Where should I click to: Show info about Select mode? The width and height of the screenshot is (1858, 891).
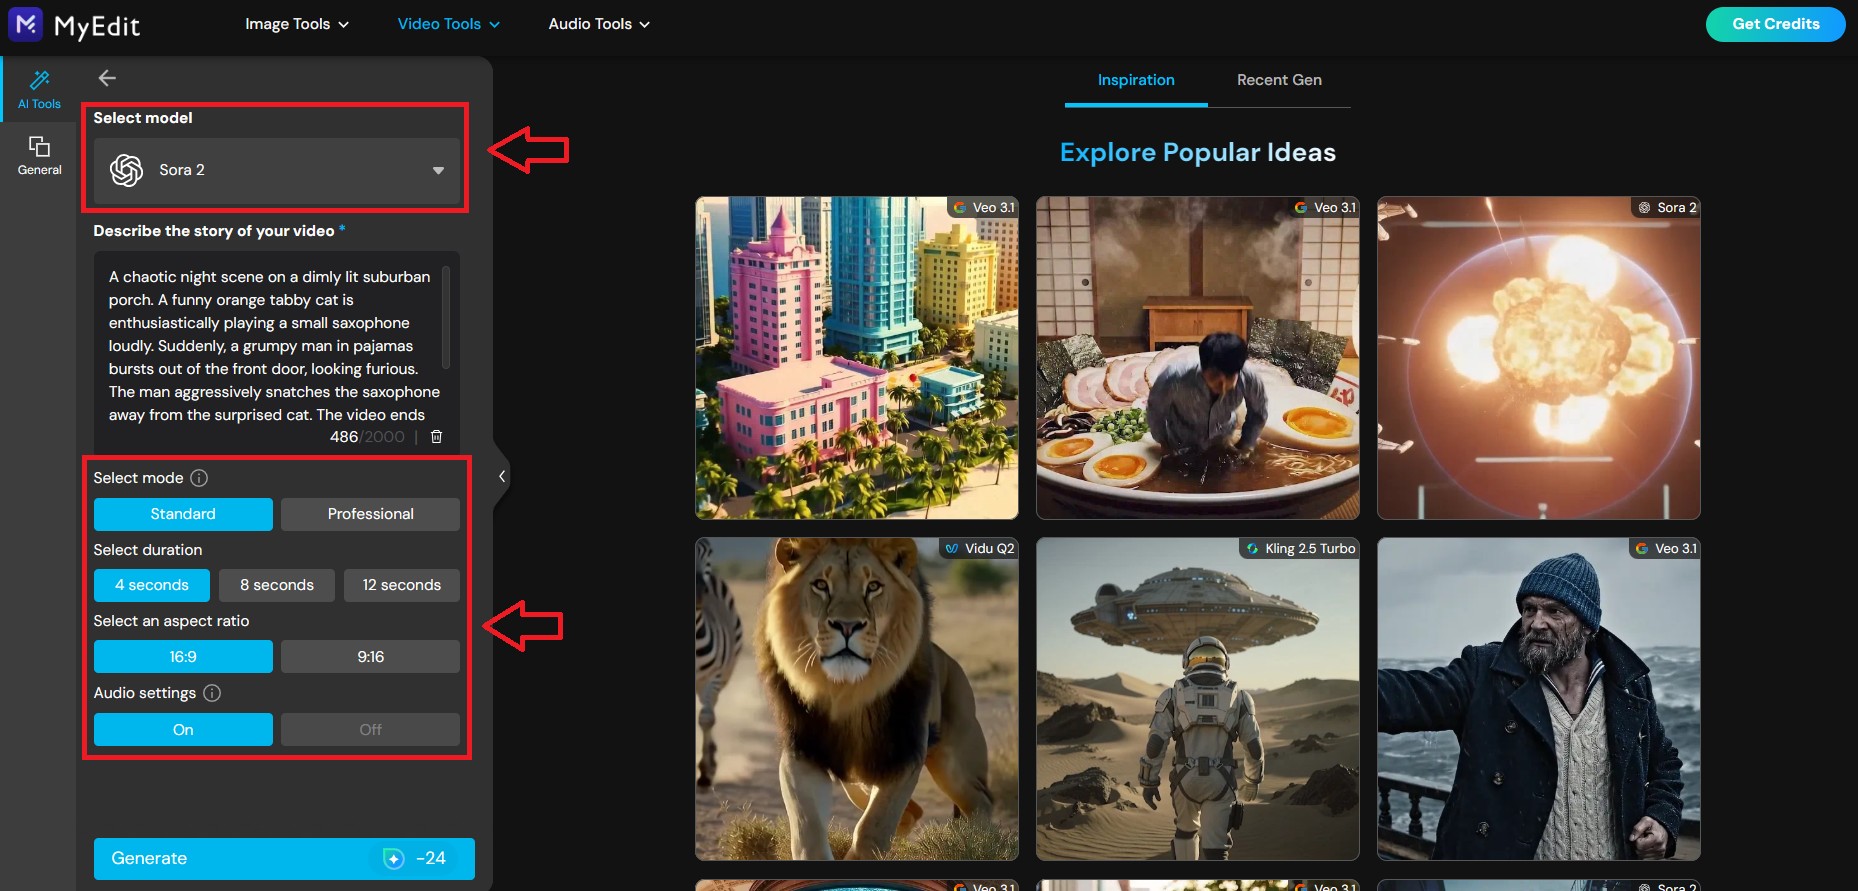coord(199,478)
